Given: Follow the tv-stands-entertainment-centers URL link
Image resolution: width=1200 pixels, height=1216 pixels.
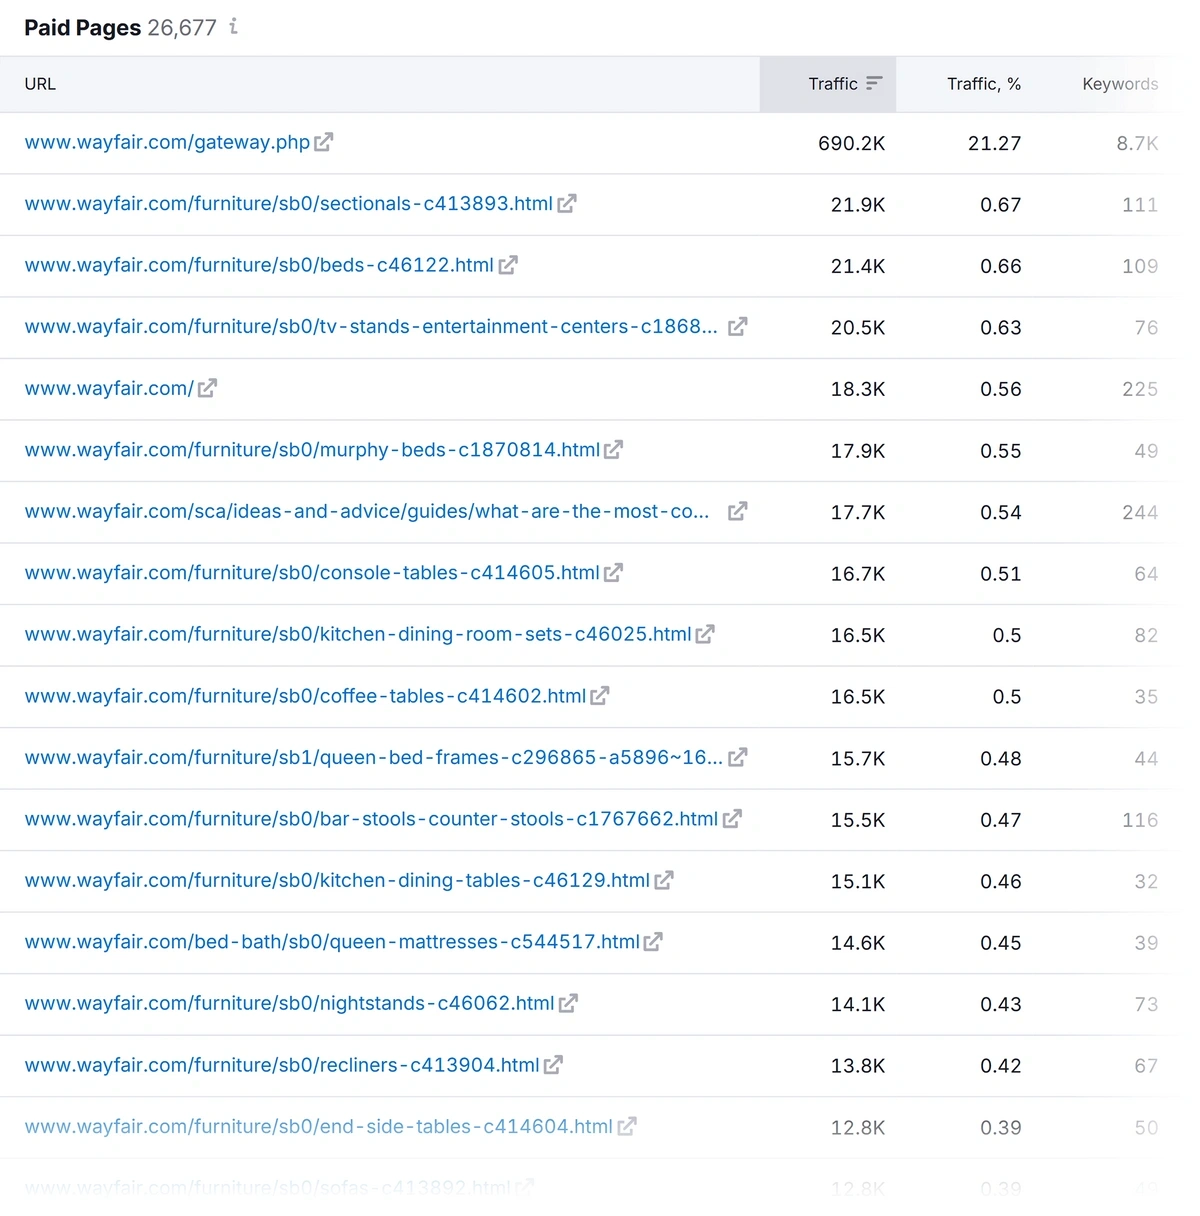Looking at the screenshot, I should pos(371,327).
